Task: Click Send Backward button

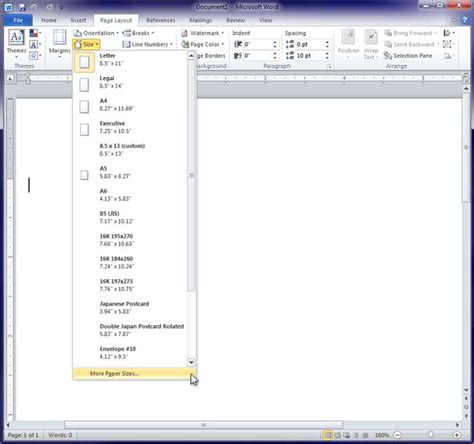Action: (x=412, y=44)
